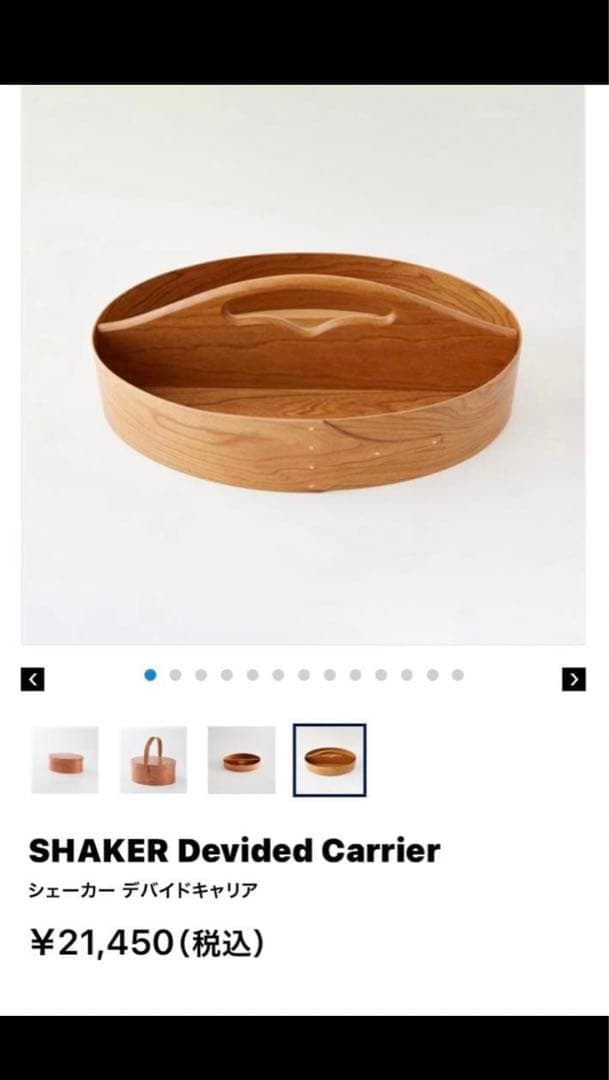The height and width of the screenshot is (1080, 609).
Task: Select the first carousel dot
Action: coord(150,675)
